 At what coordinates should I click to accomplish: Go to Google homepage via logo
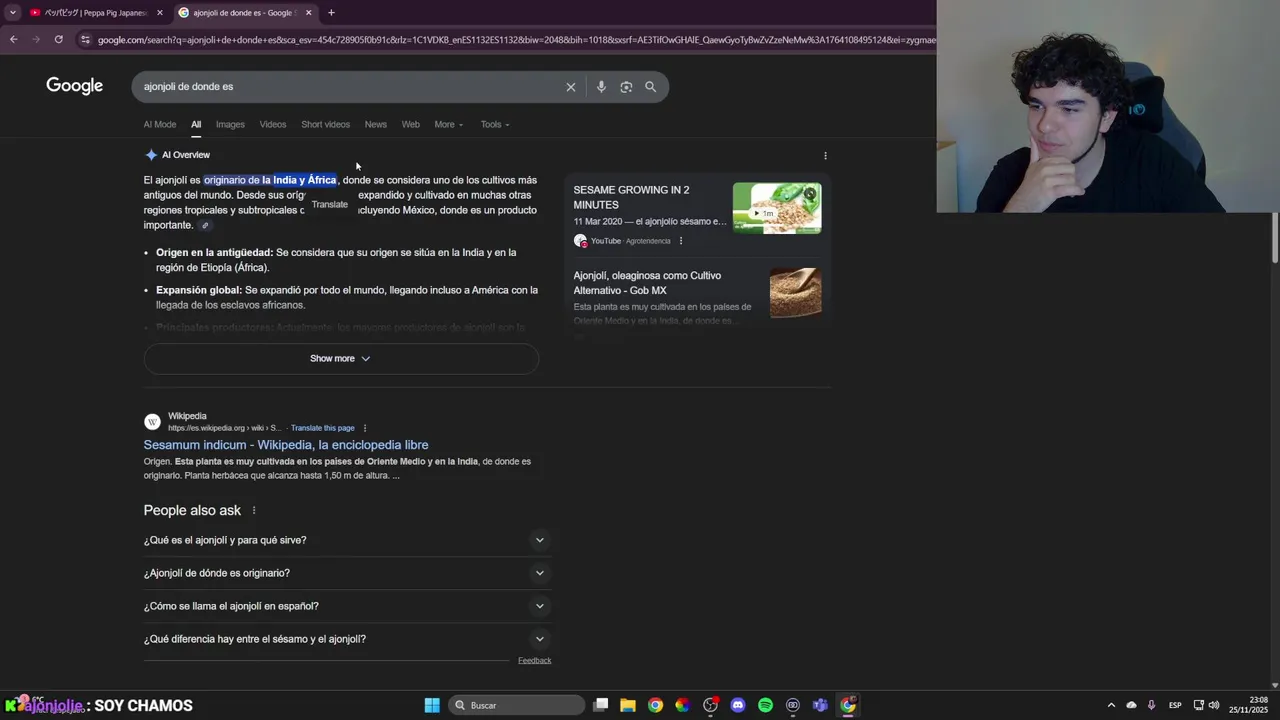point(74,87)
